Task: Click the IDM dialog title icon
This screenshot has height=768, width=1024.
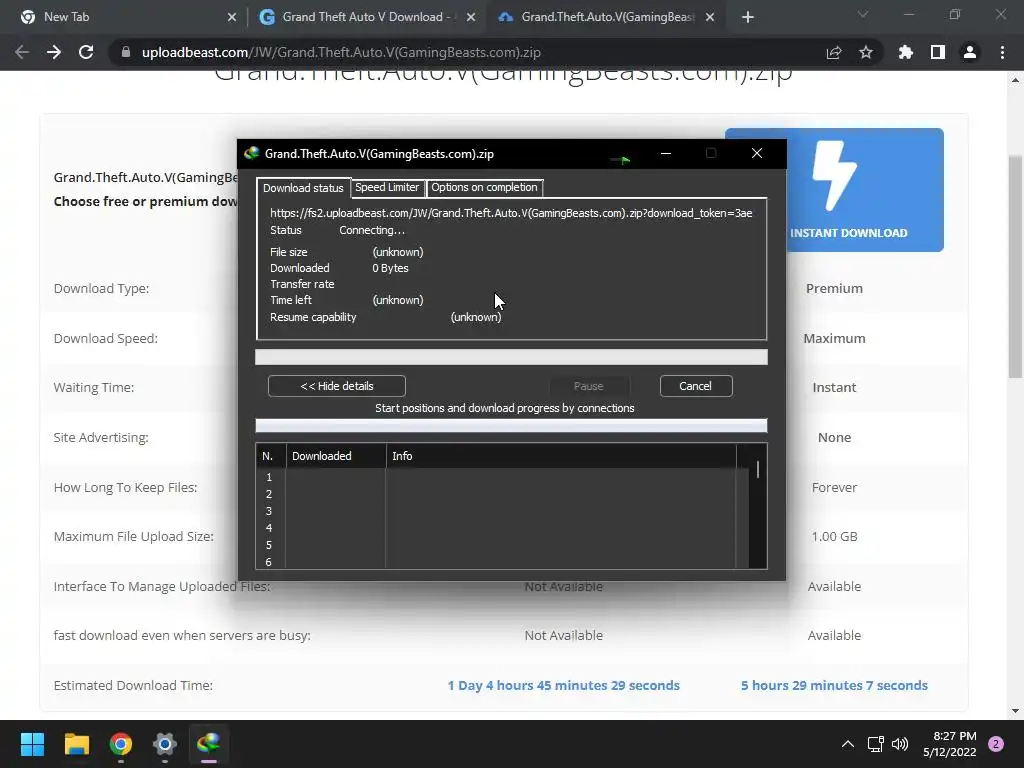Action: pyautogui.click(x=251, y=153)
